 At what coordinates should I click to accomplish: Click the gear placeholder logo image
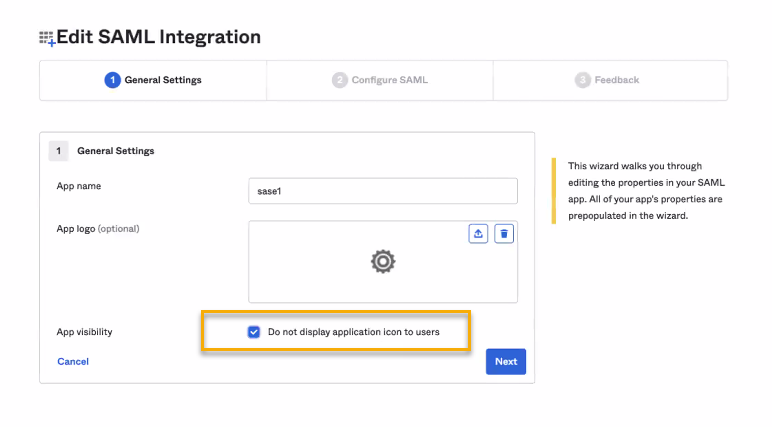[383, 262]
